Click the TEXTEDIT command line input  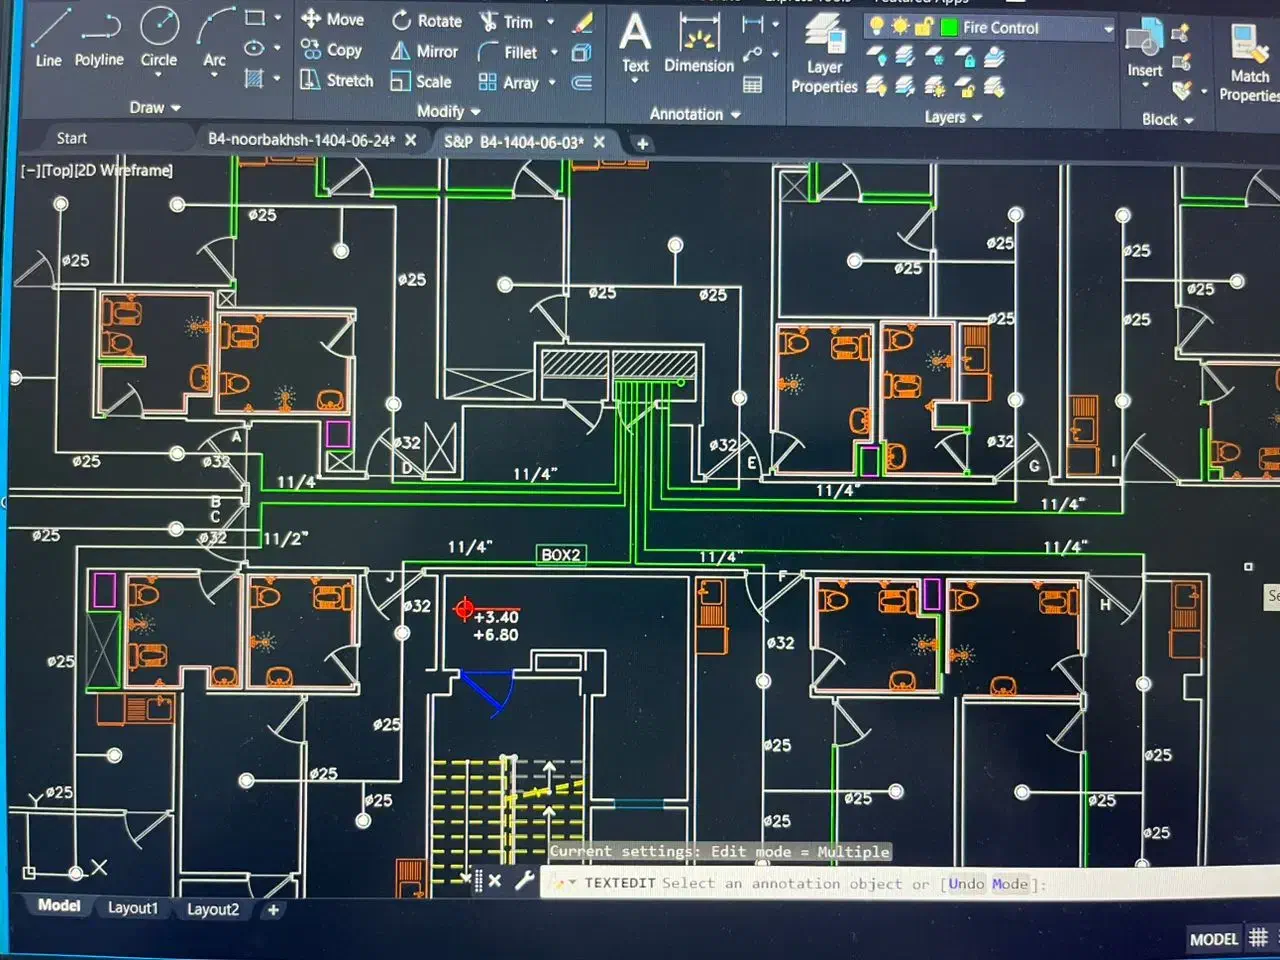click(x=800, y=884)
